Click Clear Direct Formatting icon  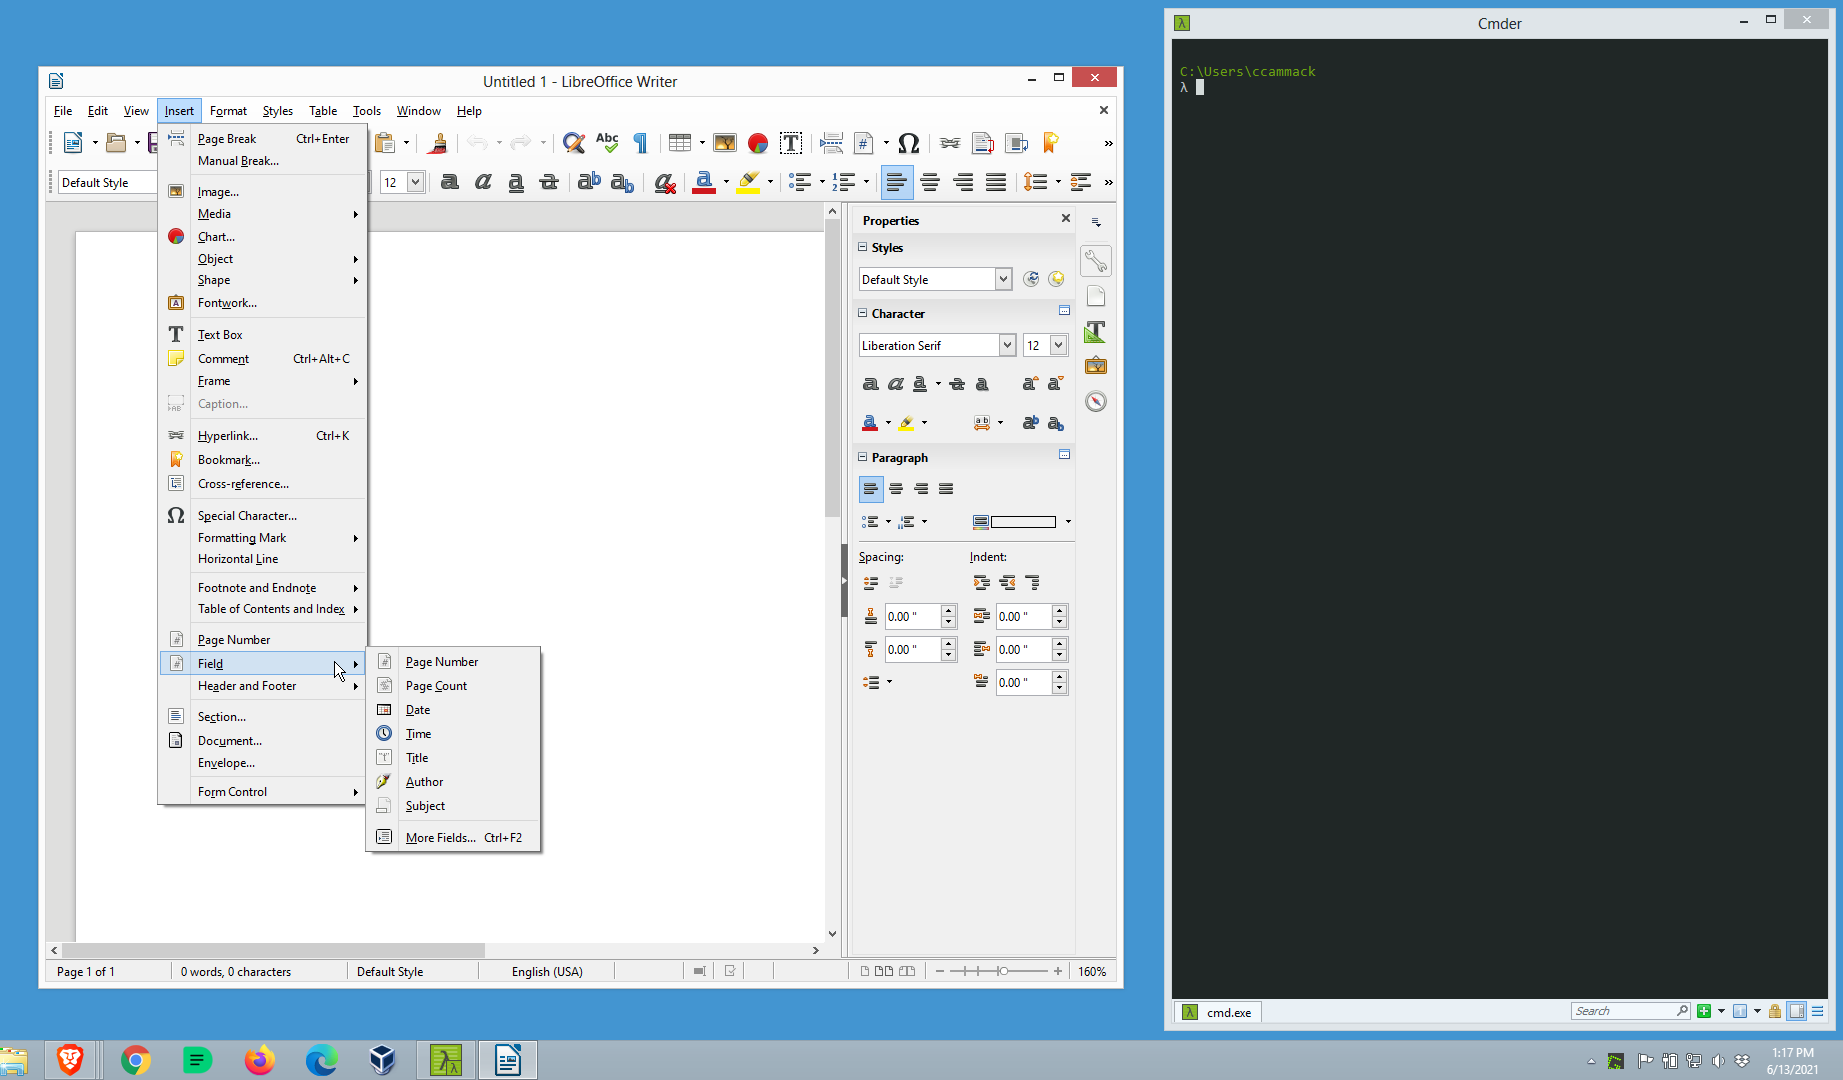point(664,182)
